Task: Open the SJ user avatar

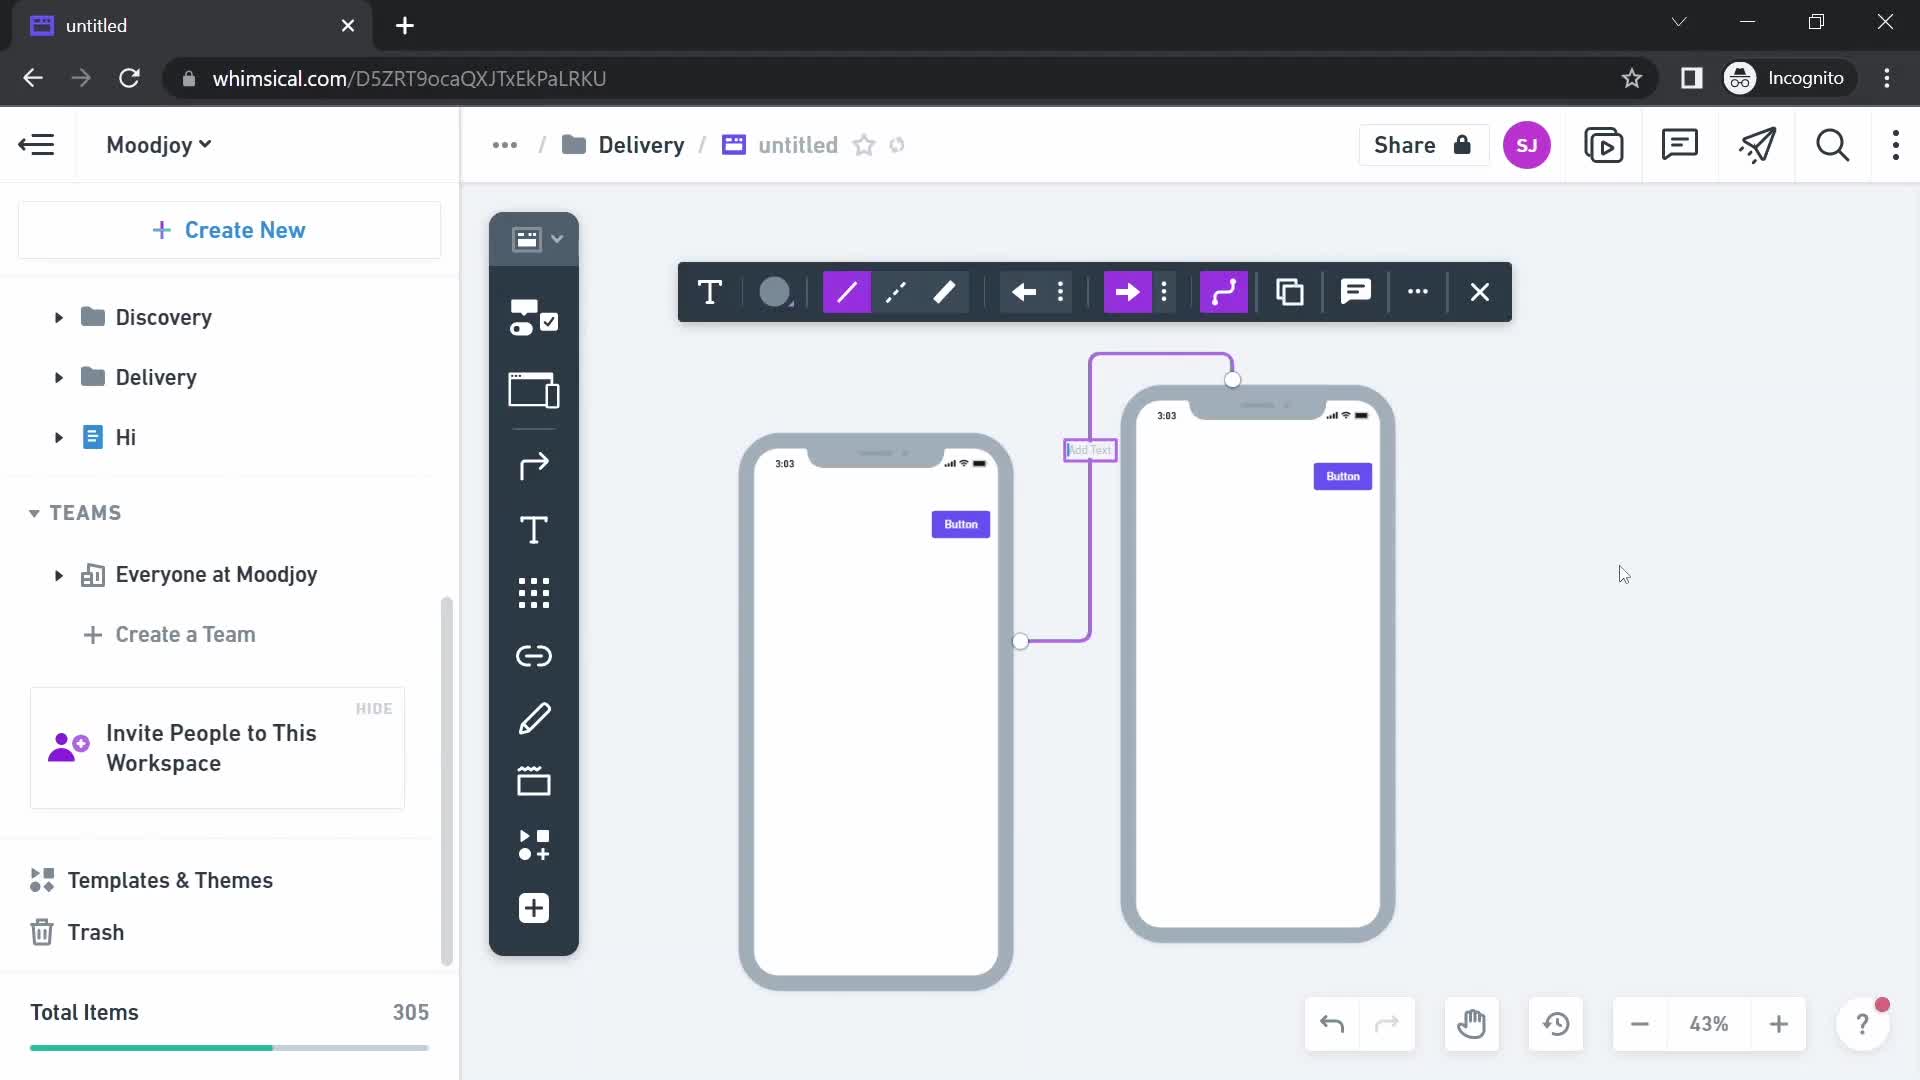Action: pyautogui.click(x=1526, y=145)
